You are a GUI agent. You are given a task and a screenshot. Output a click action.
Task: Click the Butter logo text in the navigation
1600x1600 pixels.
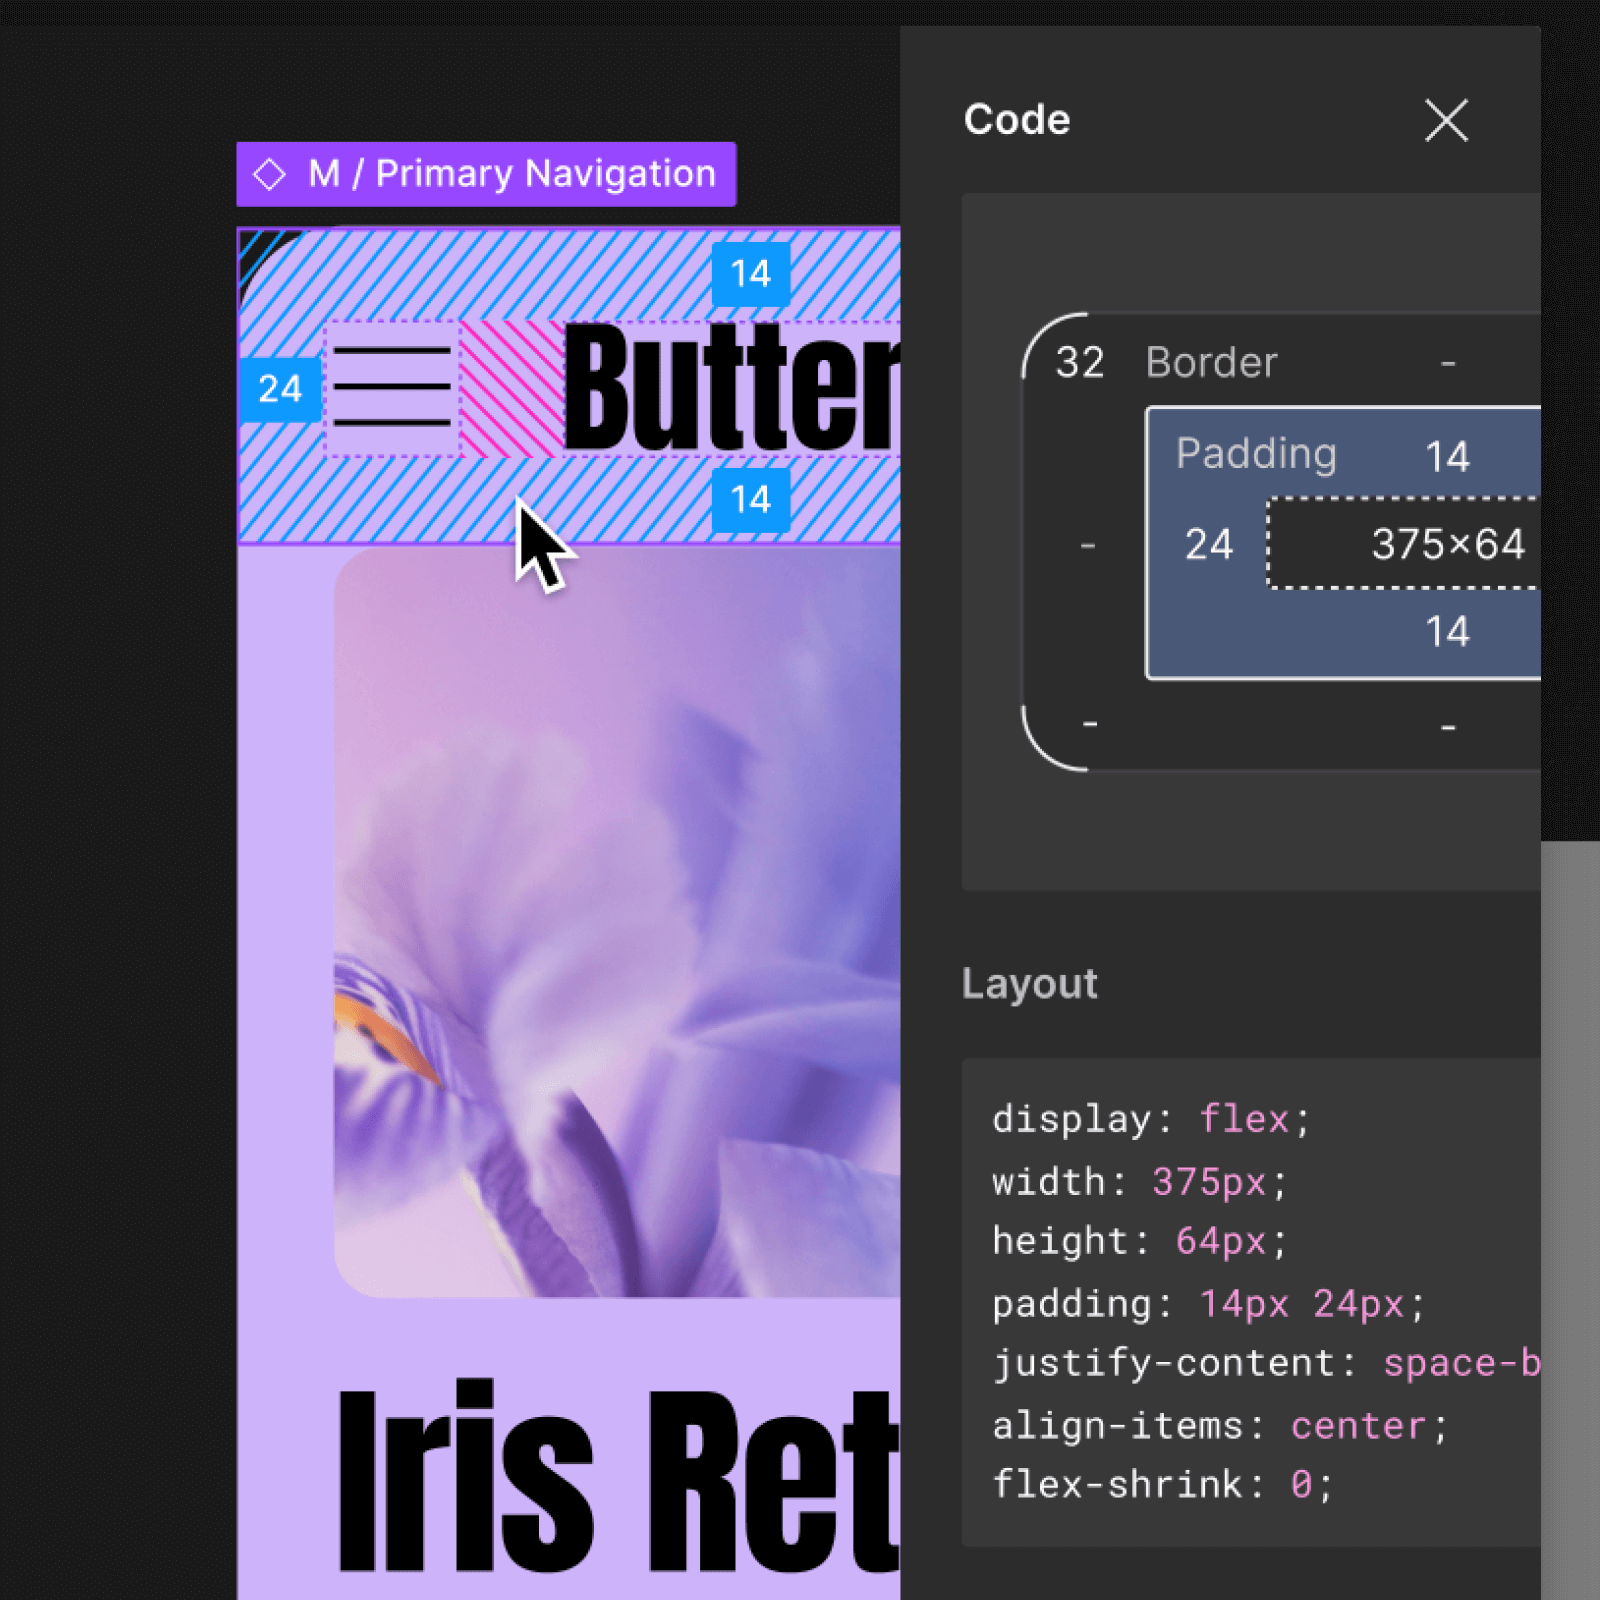pyautogui.click(x=732, y=388)
